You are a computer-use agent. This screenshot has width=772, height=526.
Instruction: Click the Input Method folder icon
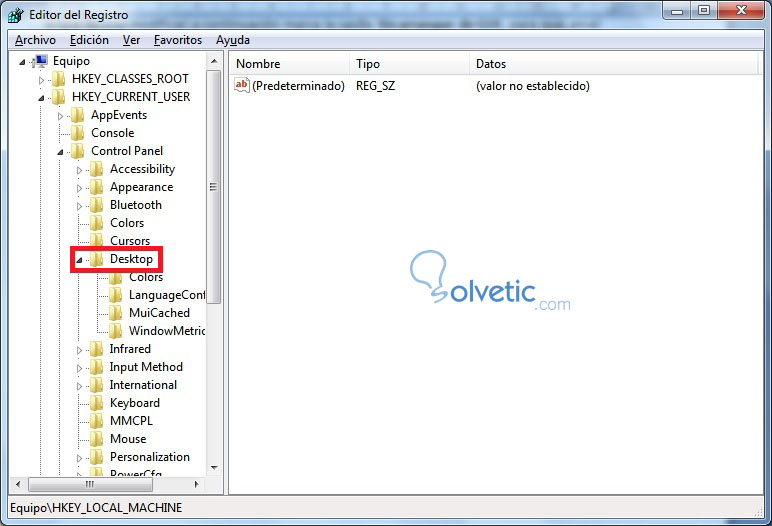coord(96,367)
